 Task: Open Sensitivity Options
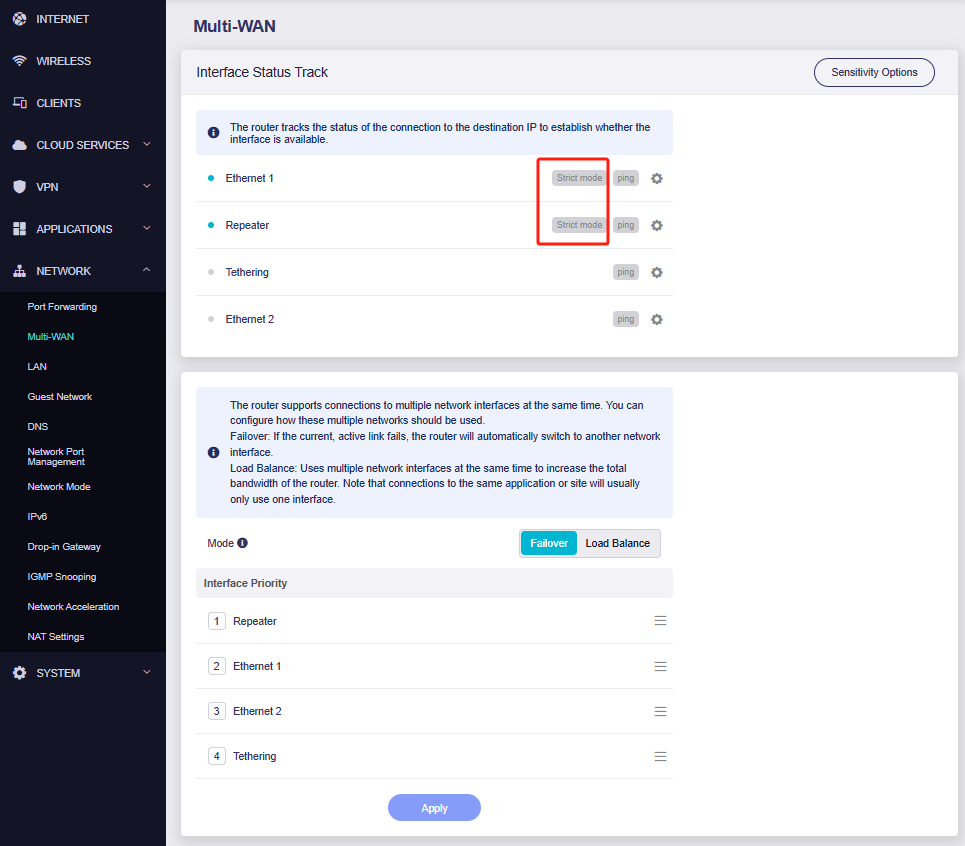pos(874,72)
